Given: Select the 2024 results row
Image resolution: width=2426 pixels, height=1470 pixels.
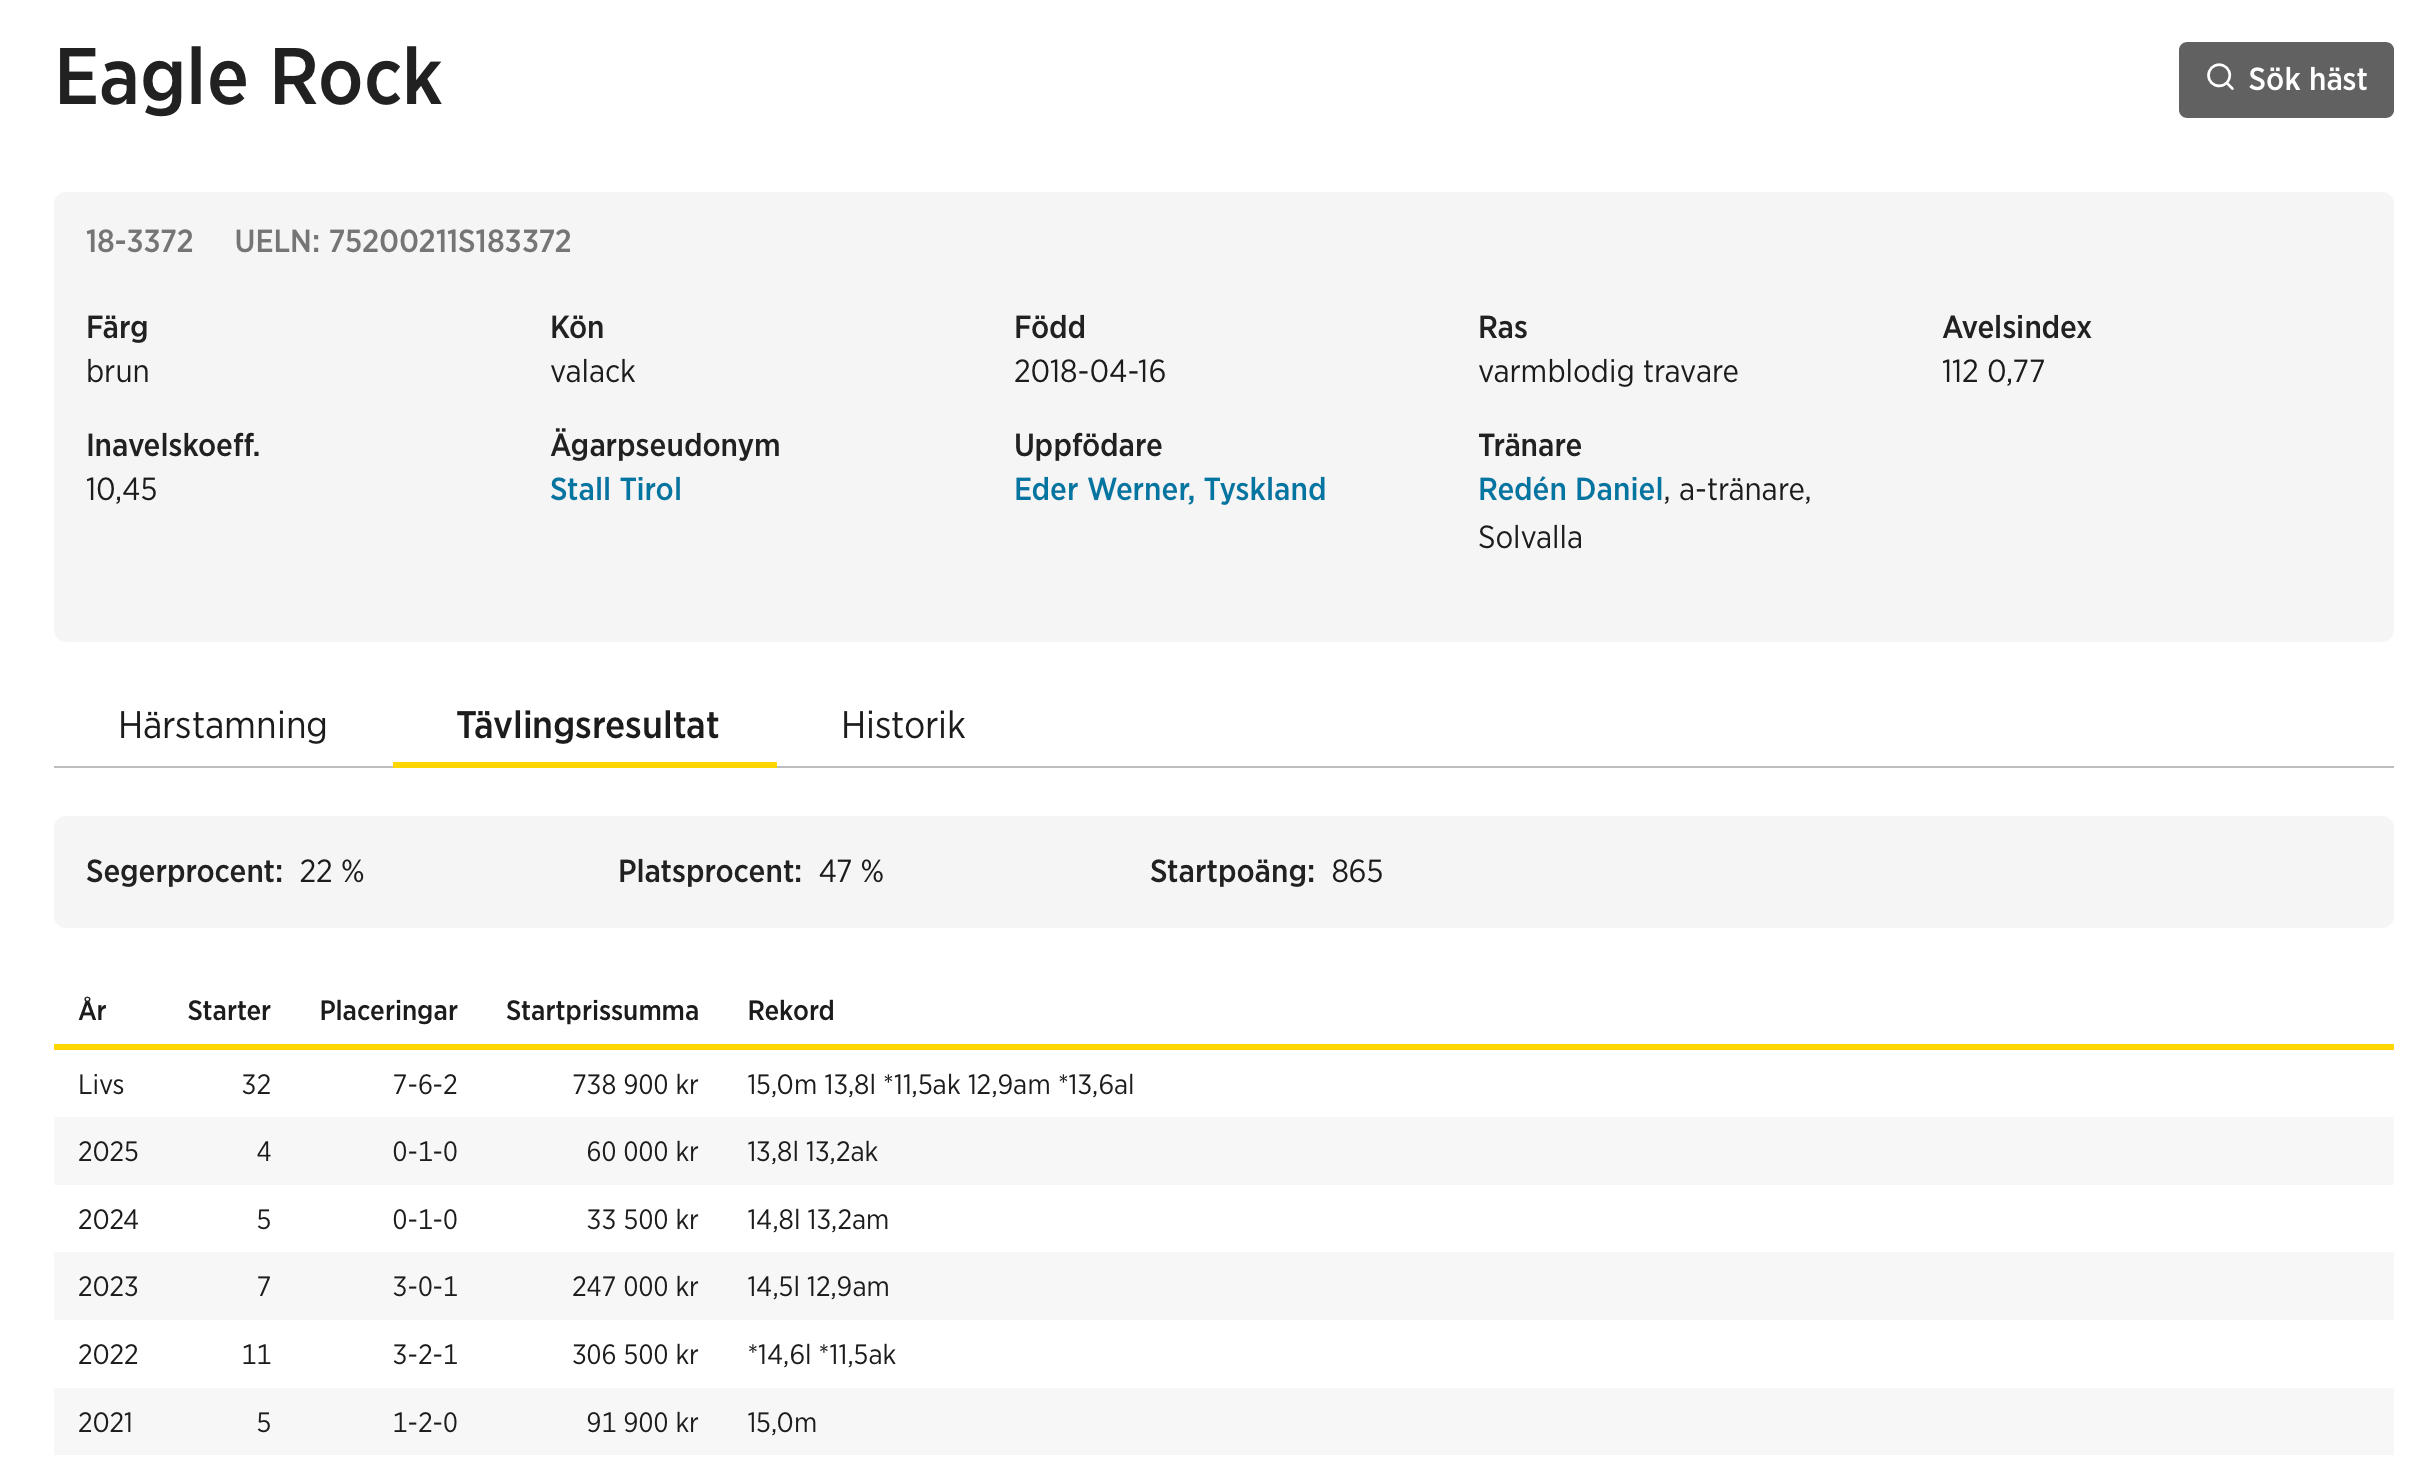Looking at the screenshot, I should pos(108,1219).
